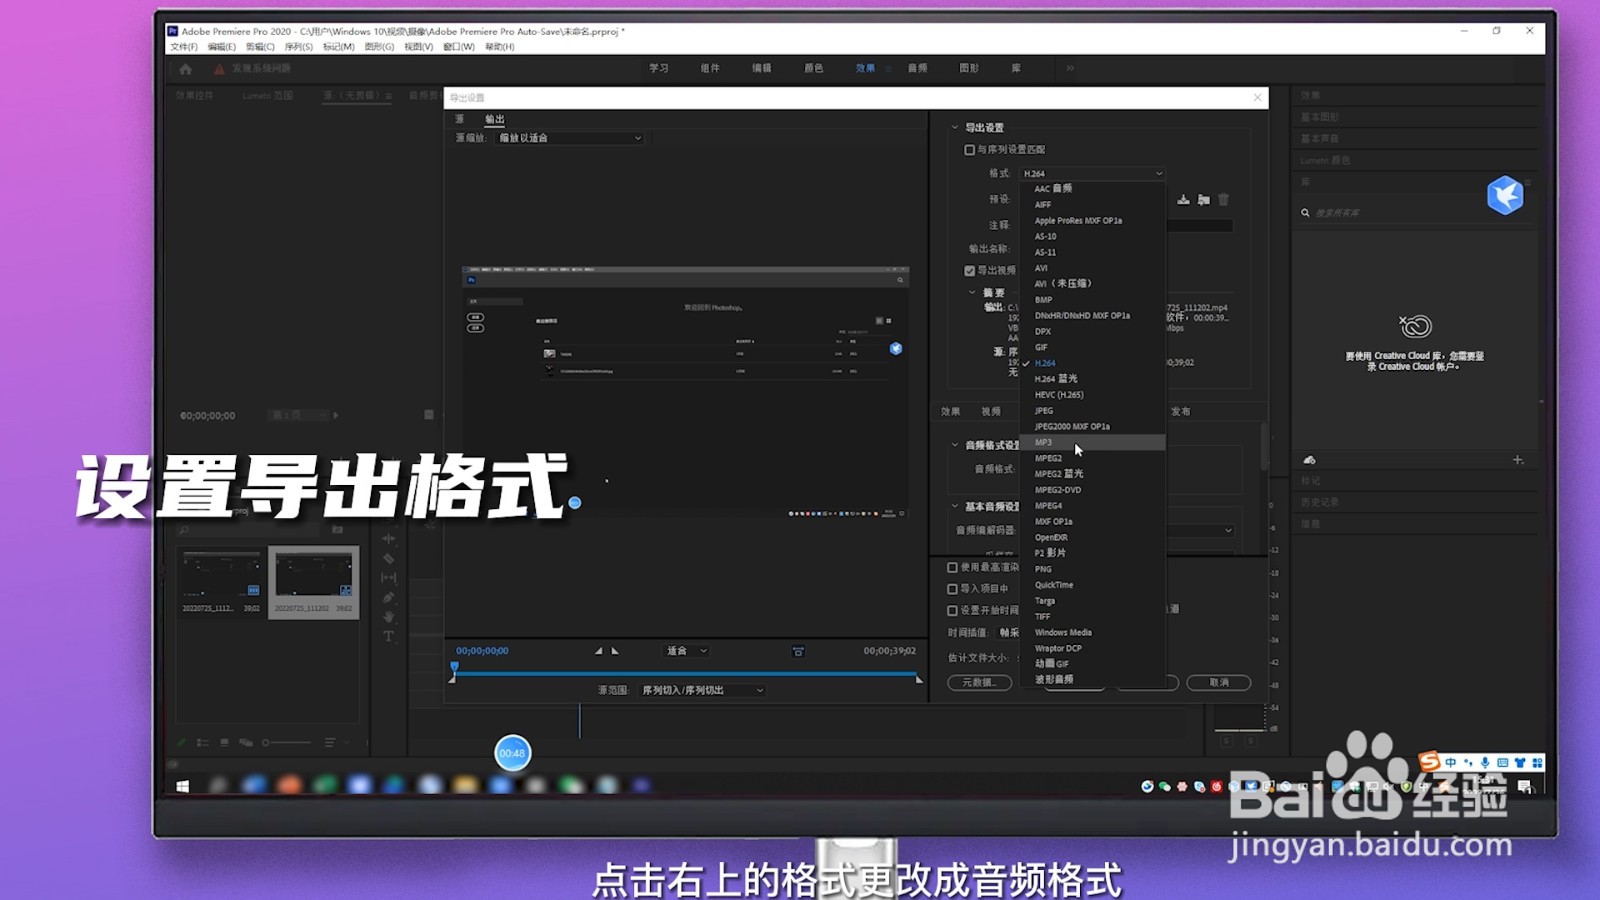Click the export frame camera icon below preview
The image size is (1600, 900).
pyautogui.click(x=799, y=652)
